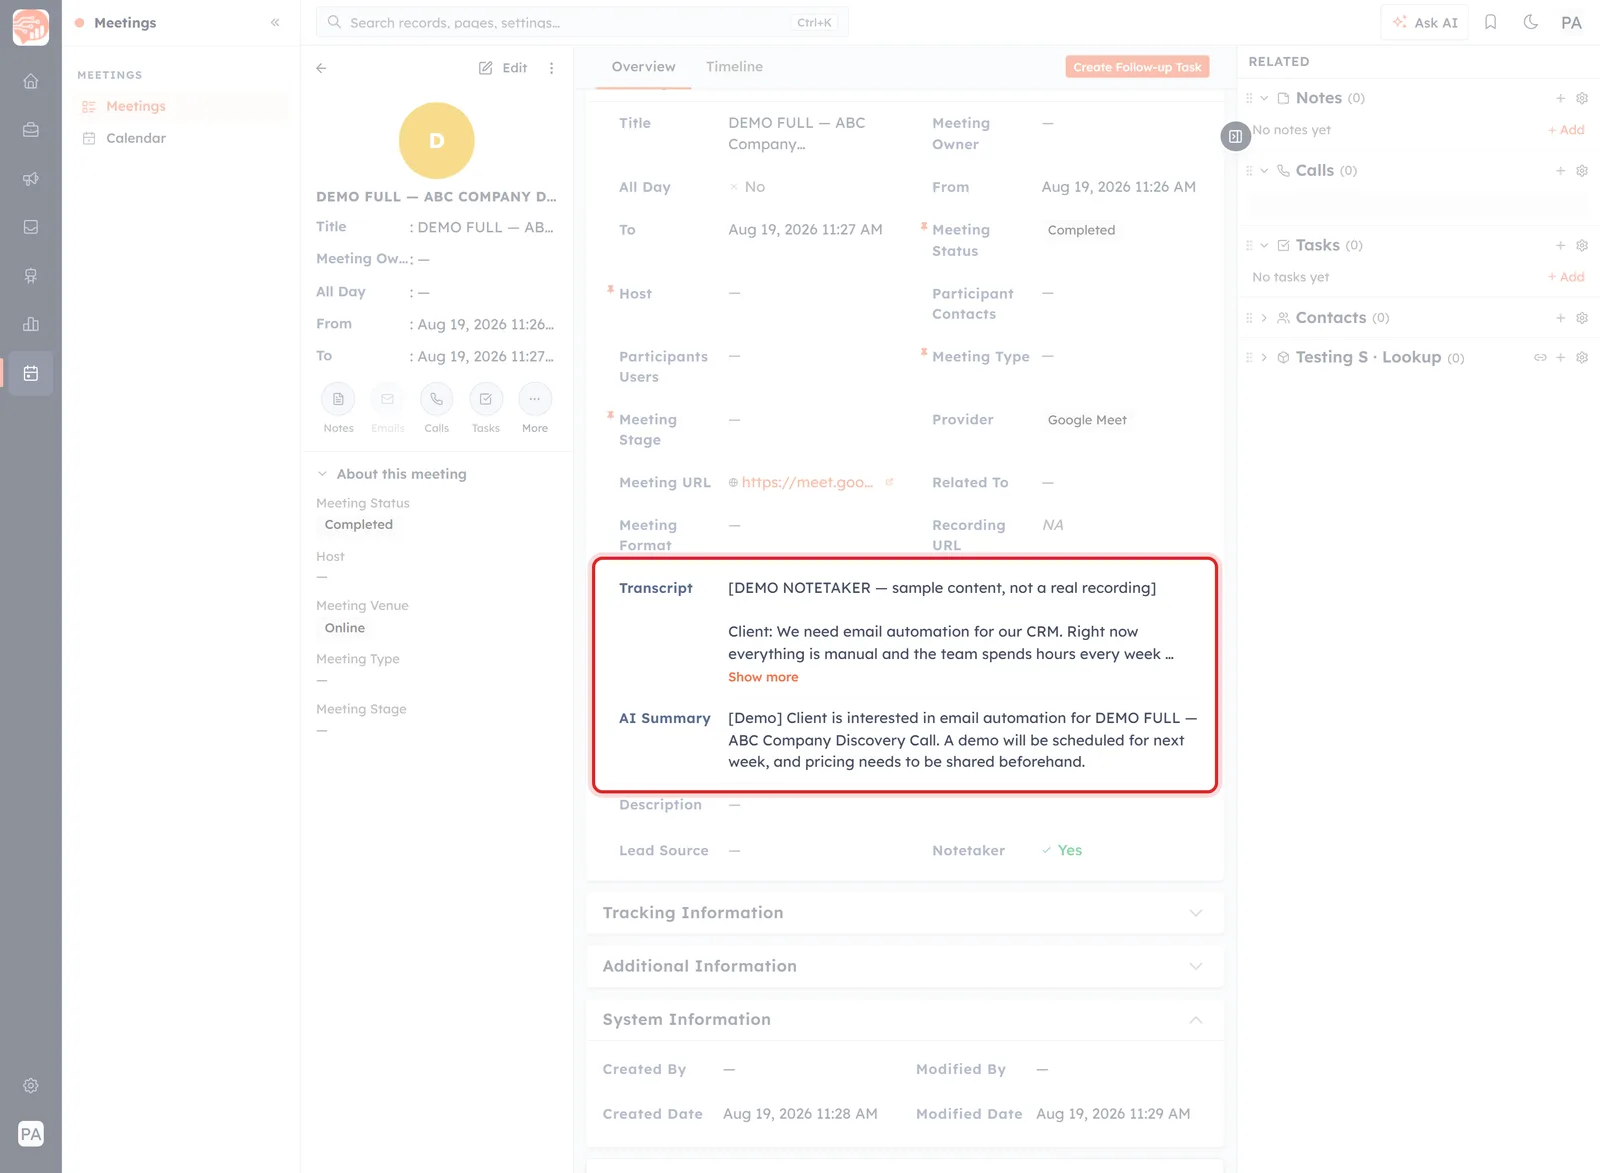Image resolution: width=1600 pixels, height=1173 pixels.
Task: Open Tasks section settings gear
Action: (1582, 245)
